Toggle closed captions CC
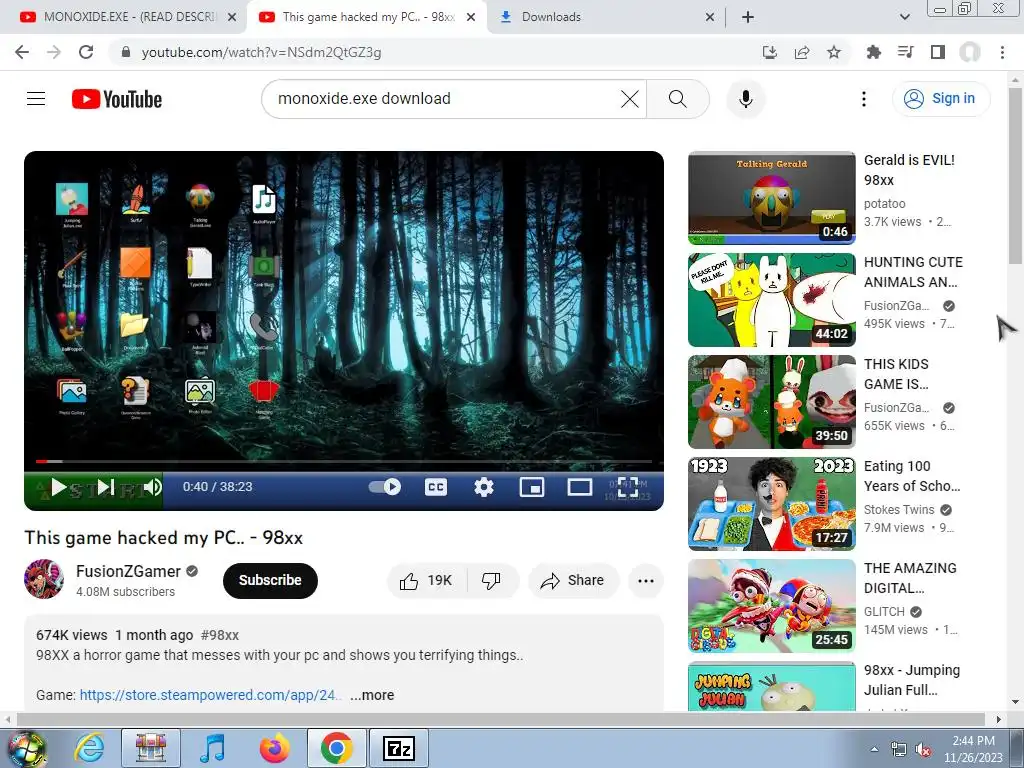The width and height of the screenshot is (1024, 768). pos(436,487)
